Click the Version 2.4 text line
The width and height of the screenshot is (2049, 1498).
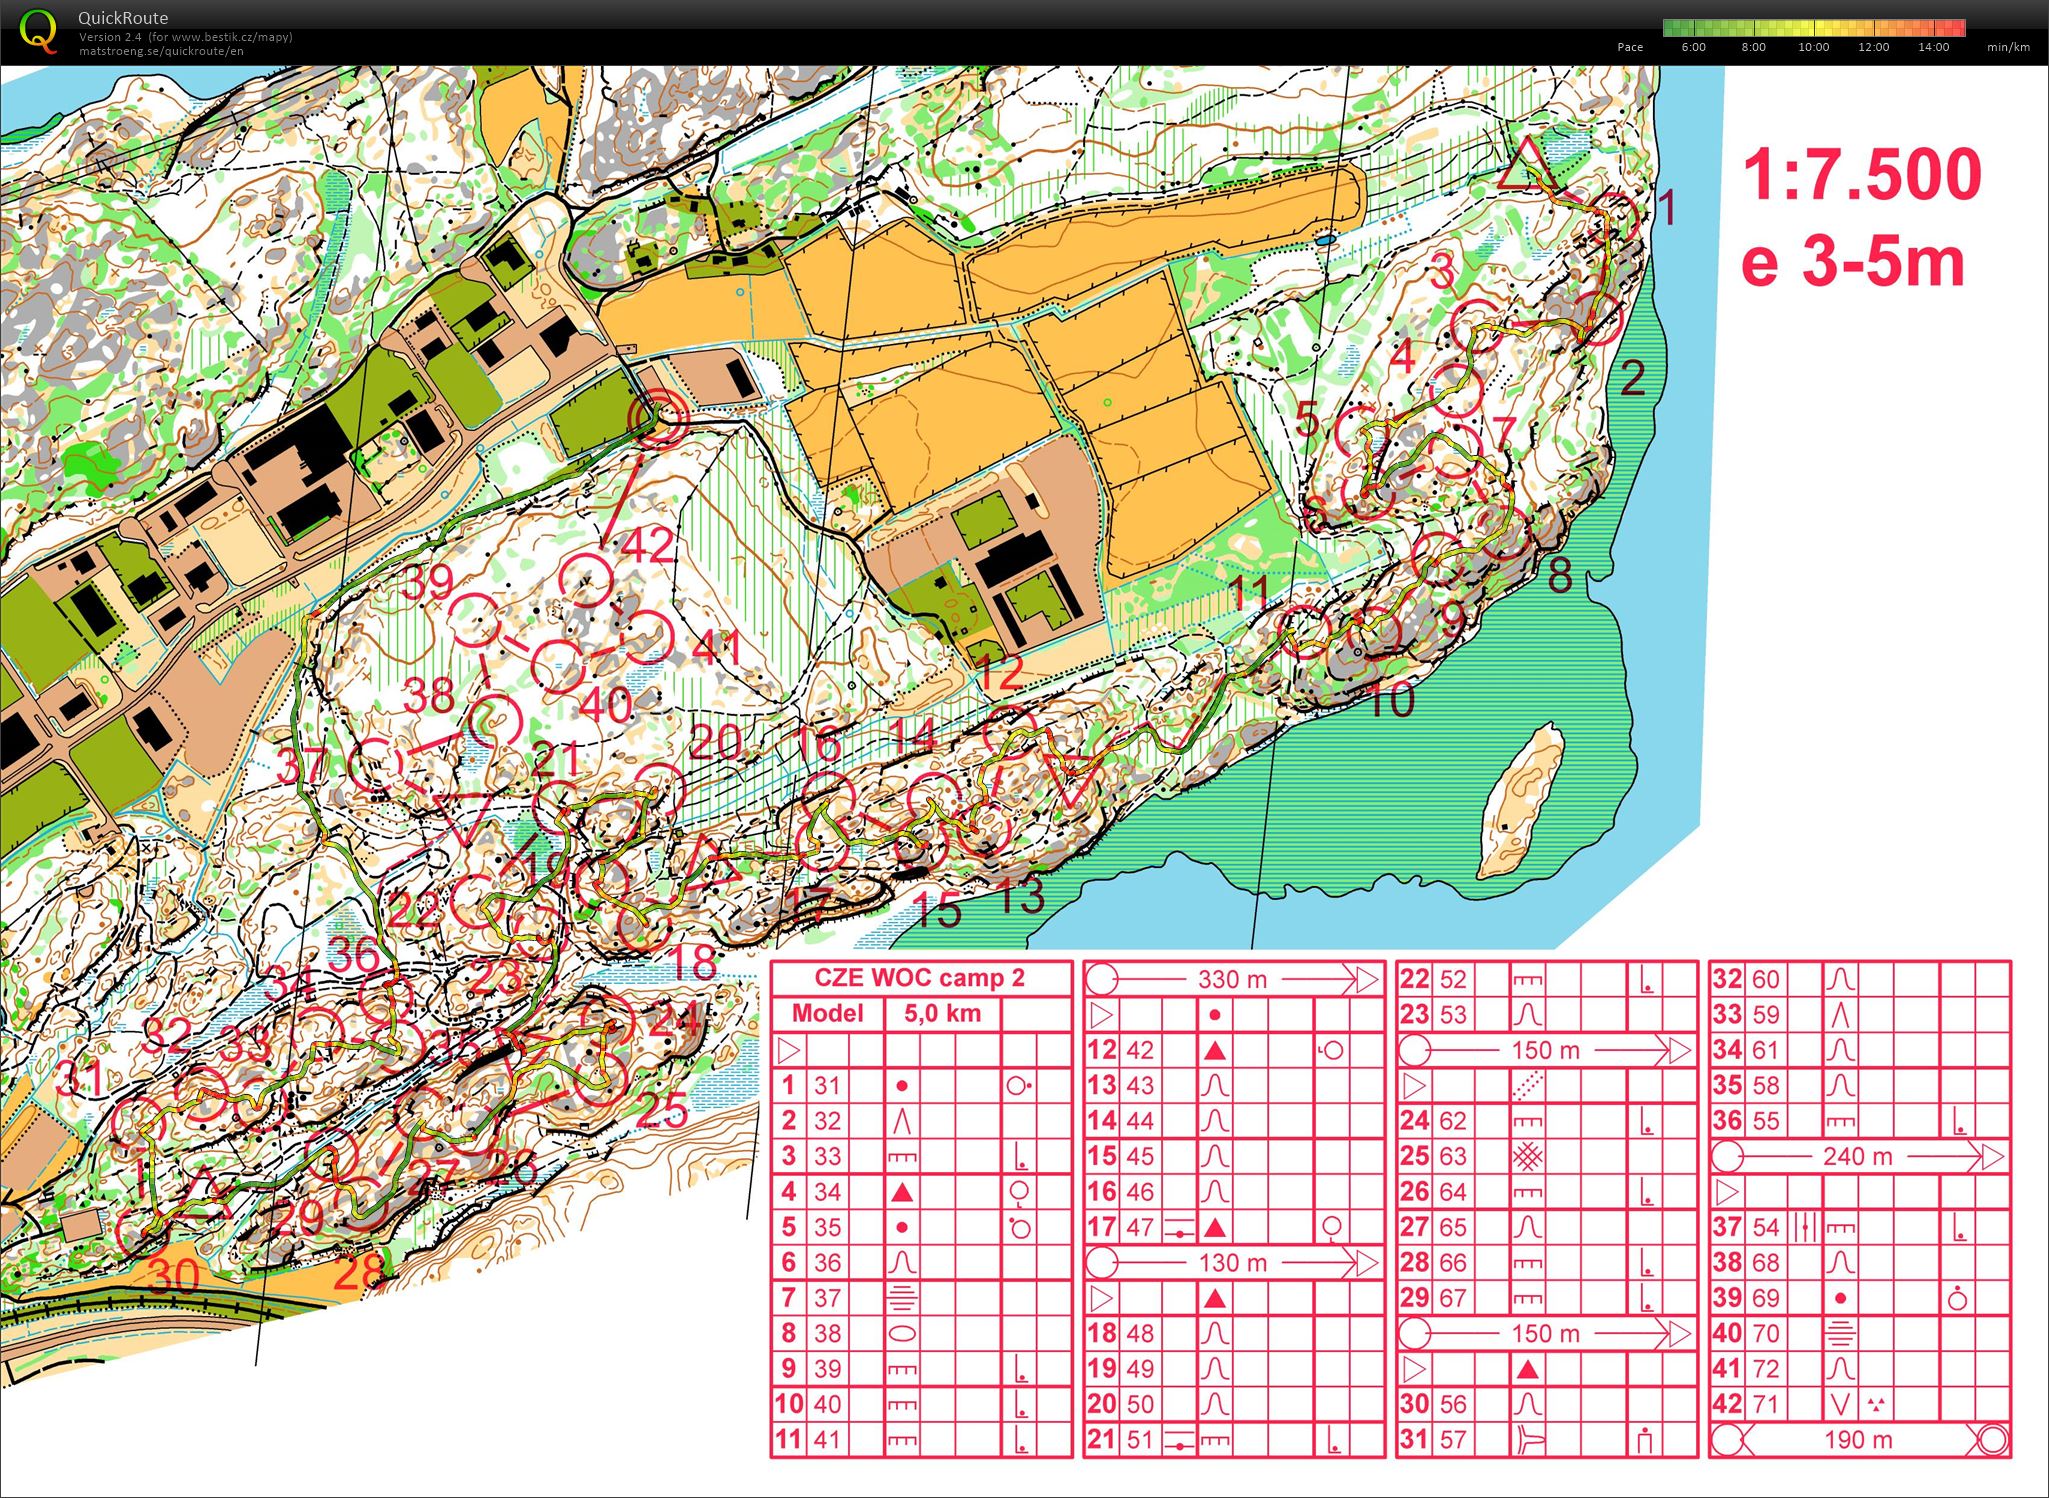click(x=186, y=37)
